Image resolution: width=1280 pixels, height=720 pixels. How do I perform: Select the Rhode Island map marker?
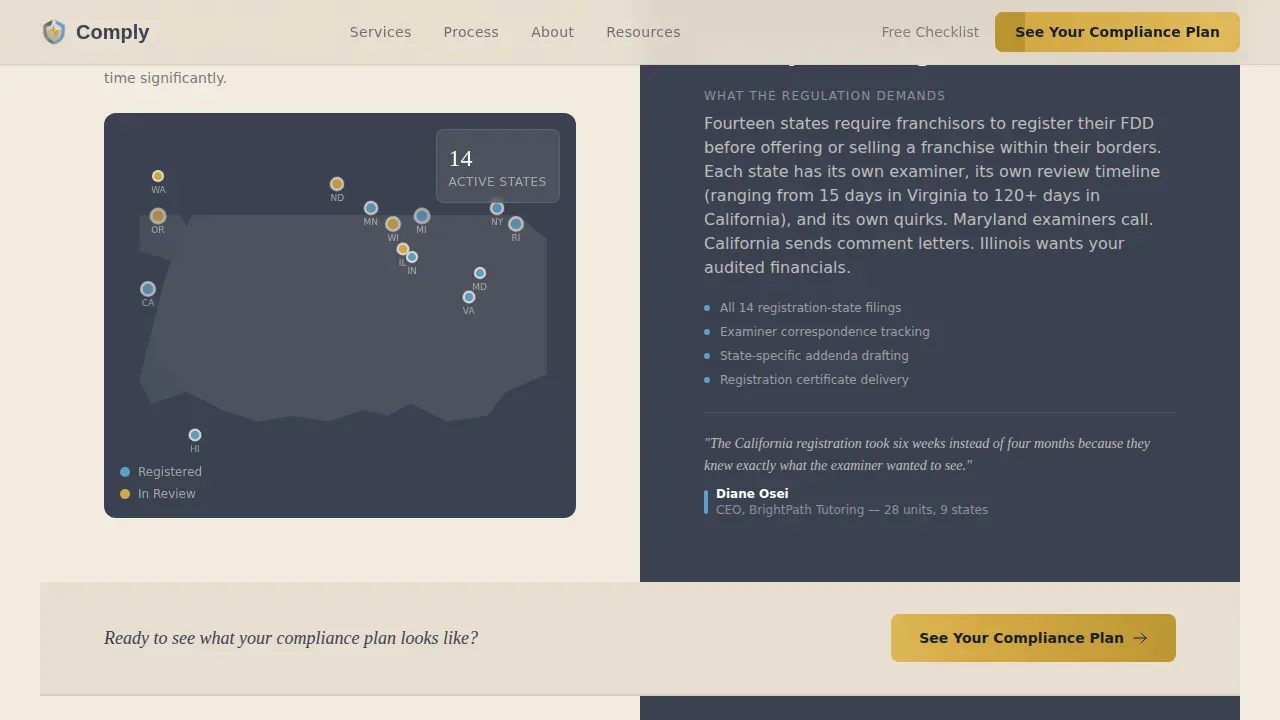[x=516, y=224]
